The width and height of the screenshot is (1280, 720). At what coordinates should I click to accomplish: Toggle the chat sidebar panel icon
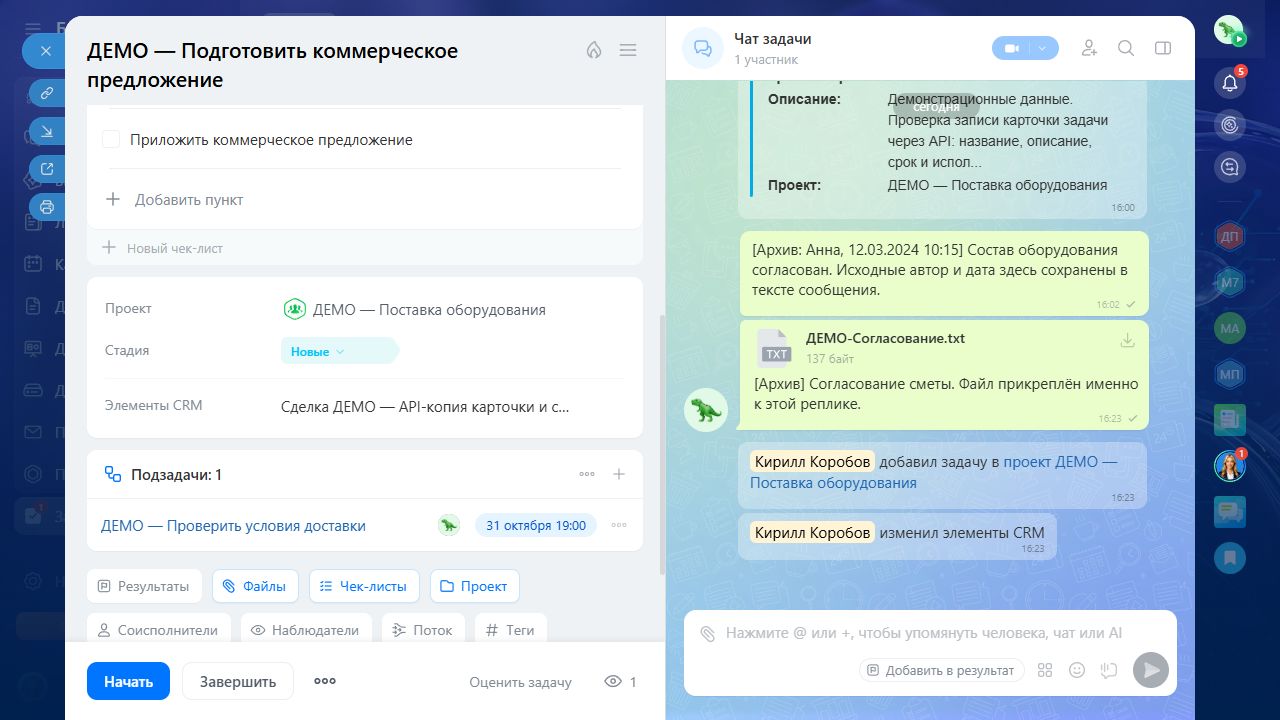1162,48
